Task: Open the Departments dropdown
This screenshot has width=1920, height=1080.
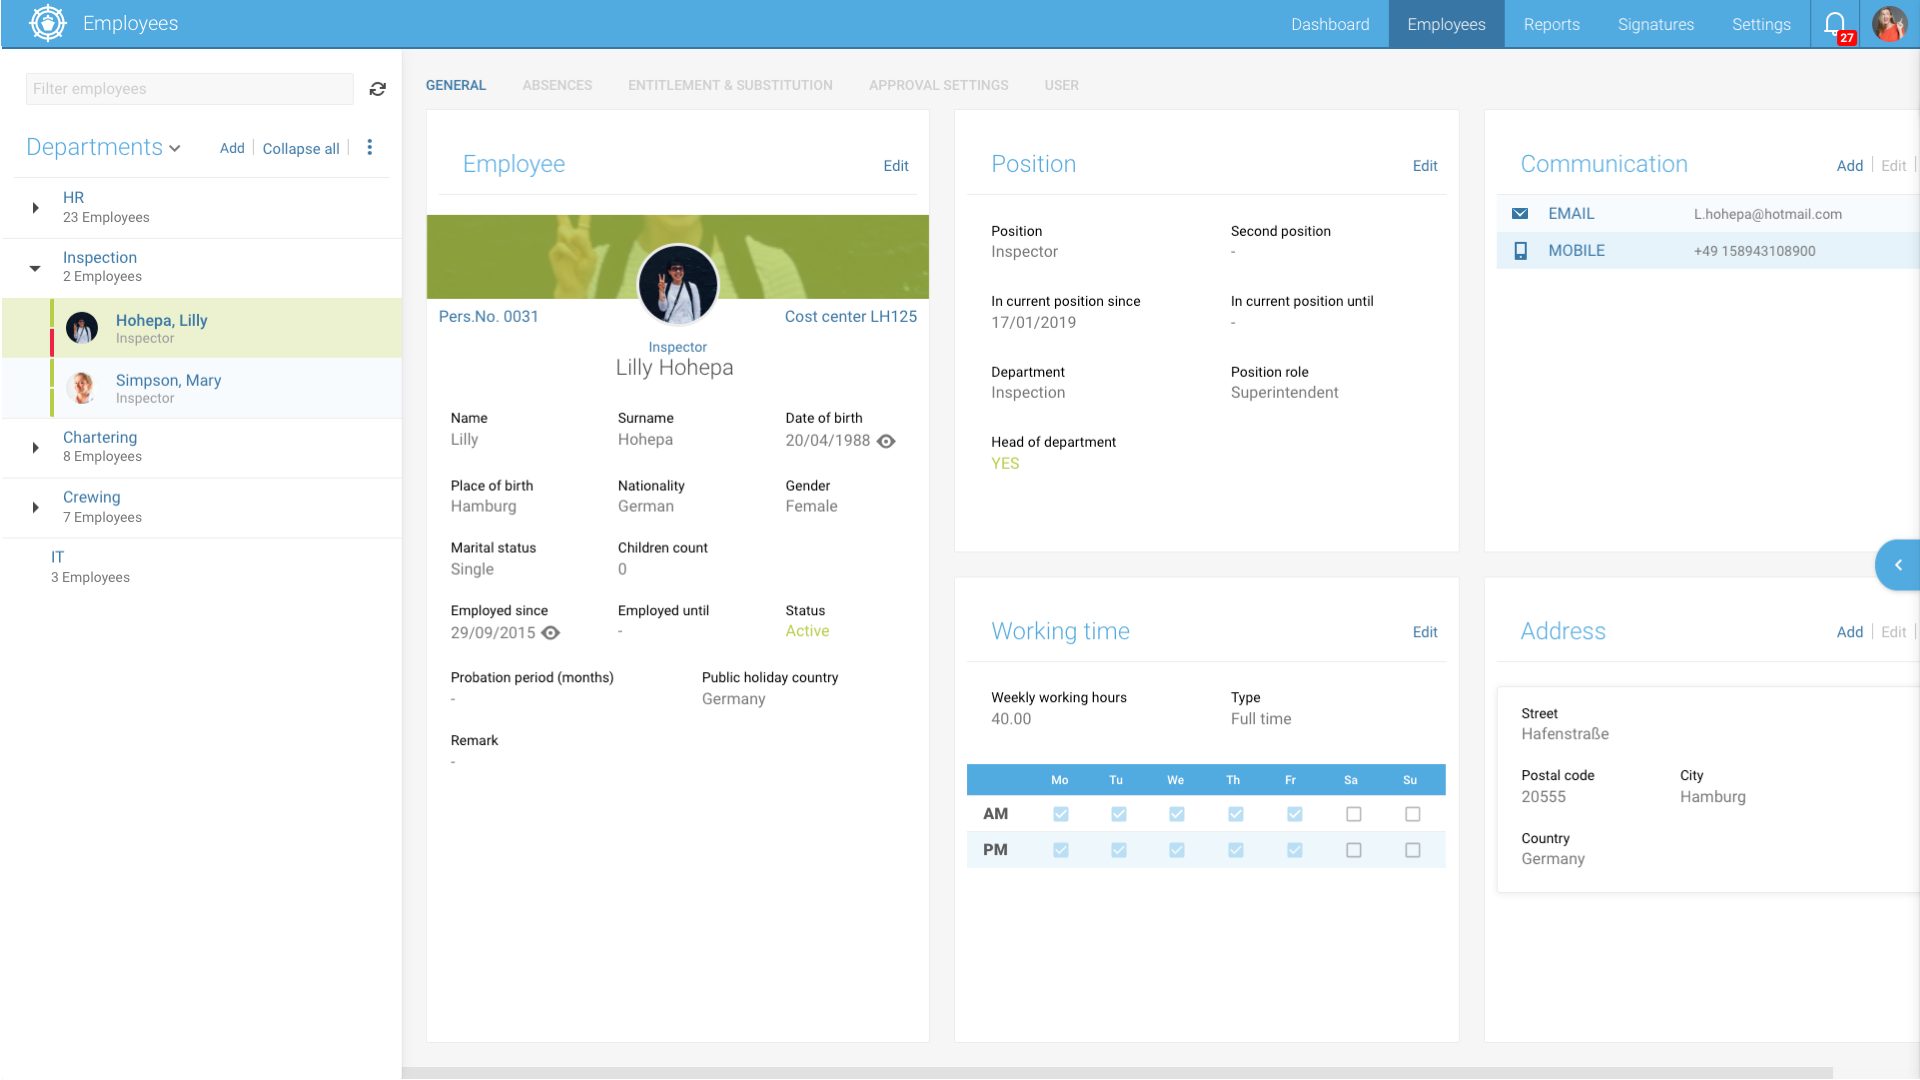Action: [103, 148]
